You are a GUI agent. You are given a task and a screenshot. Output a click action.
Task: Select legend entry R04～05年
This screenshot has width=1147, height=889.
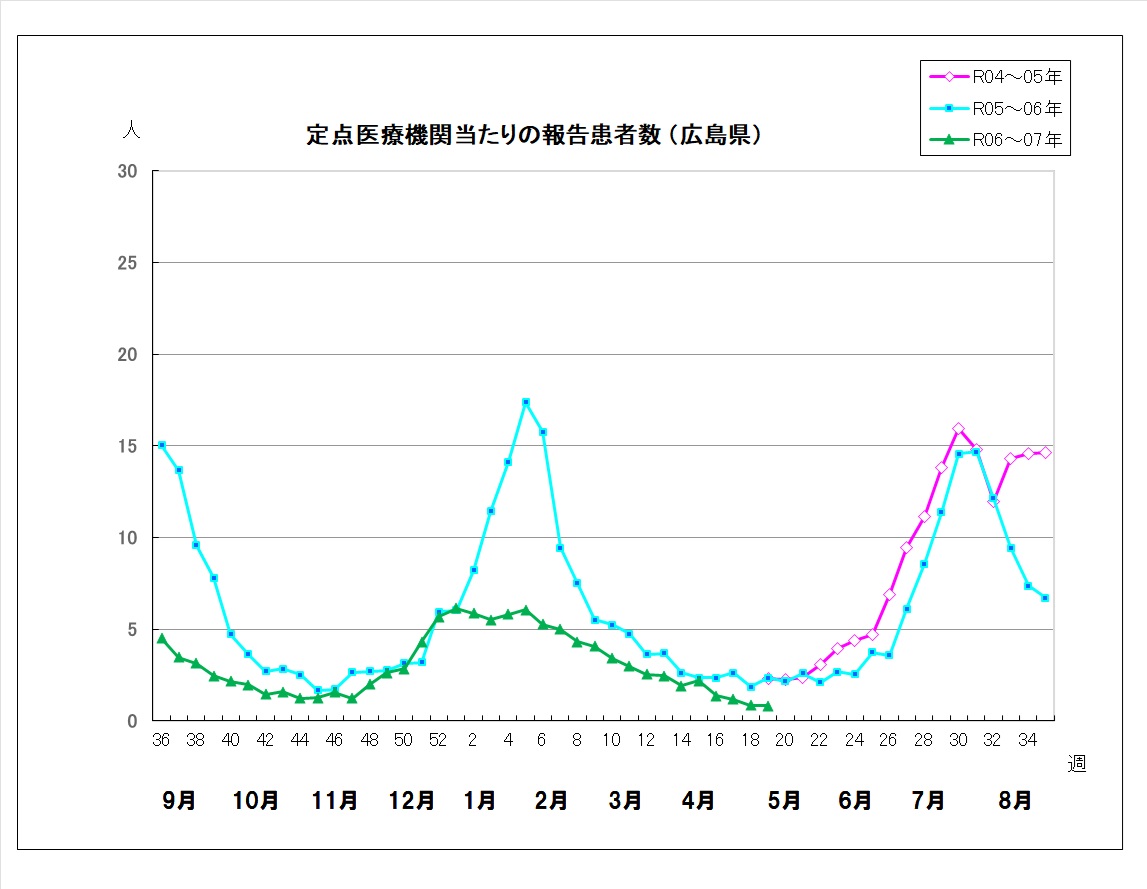[x=996, y=77]
